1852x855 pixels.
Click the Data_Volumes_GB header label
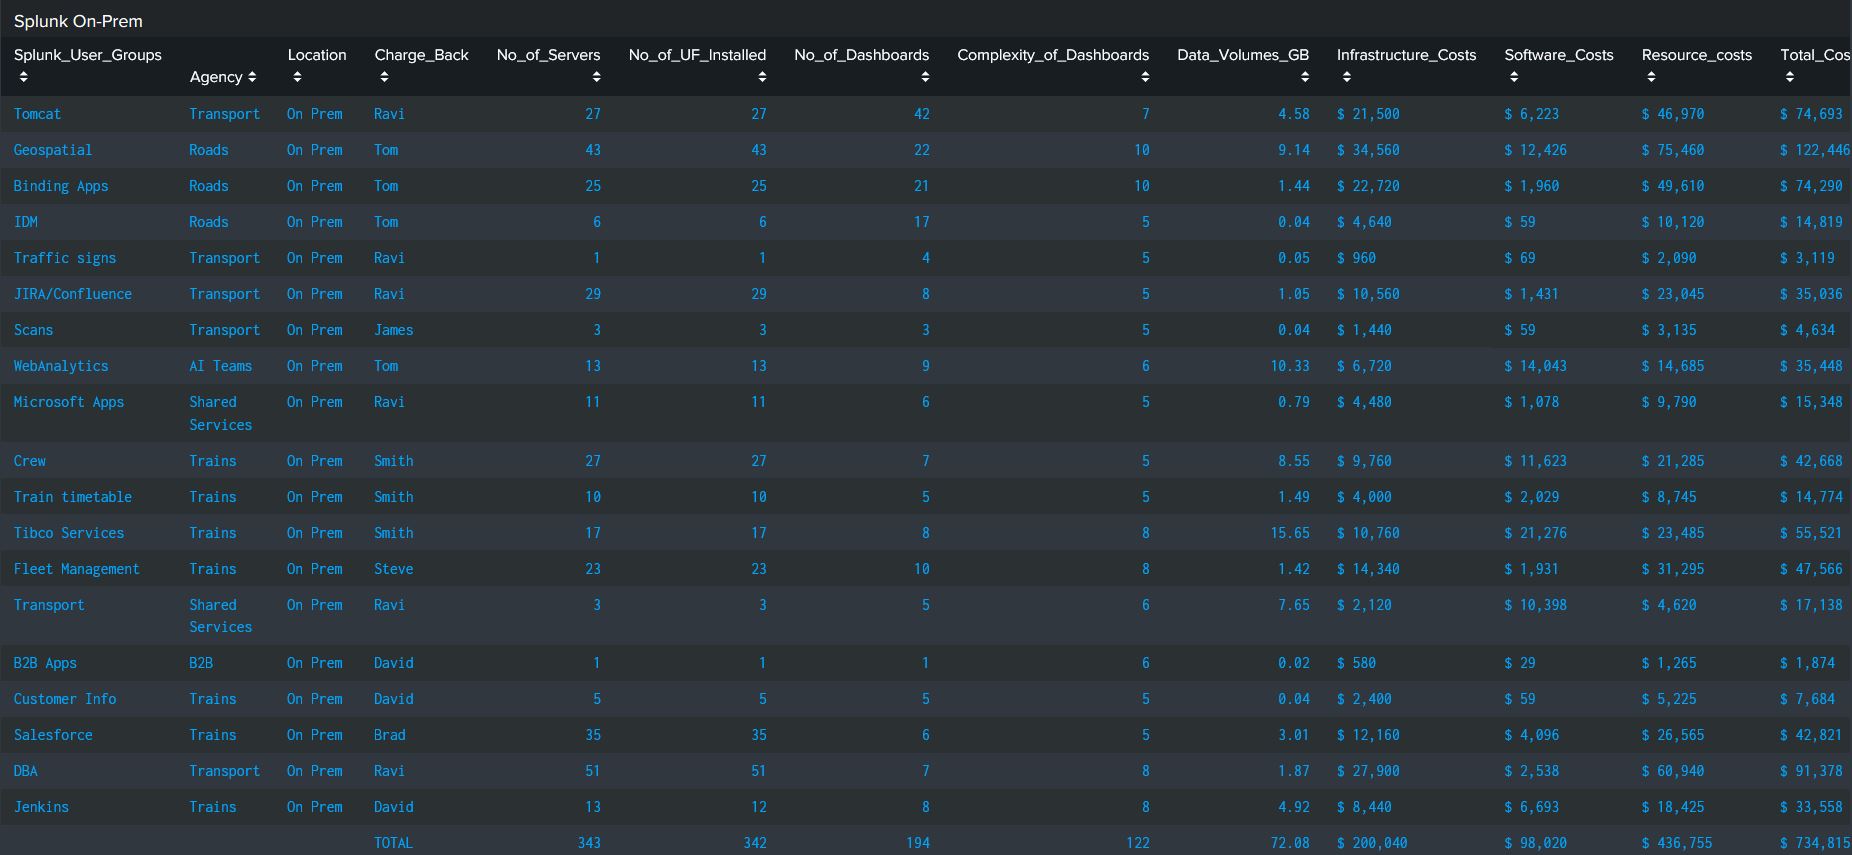coord(1243,55)
